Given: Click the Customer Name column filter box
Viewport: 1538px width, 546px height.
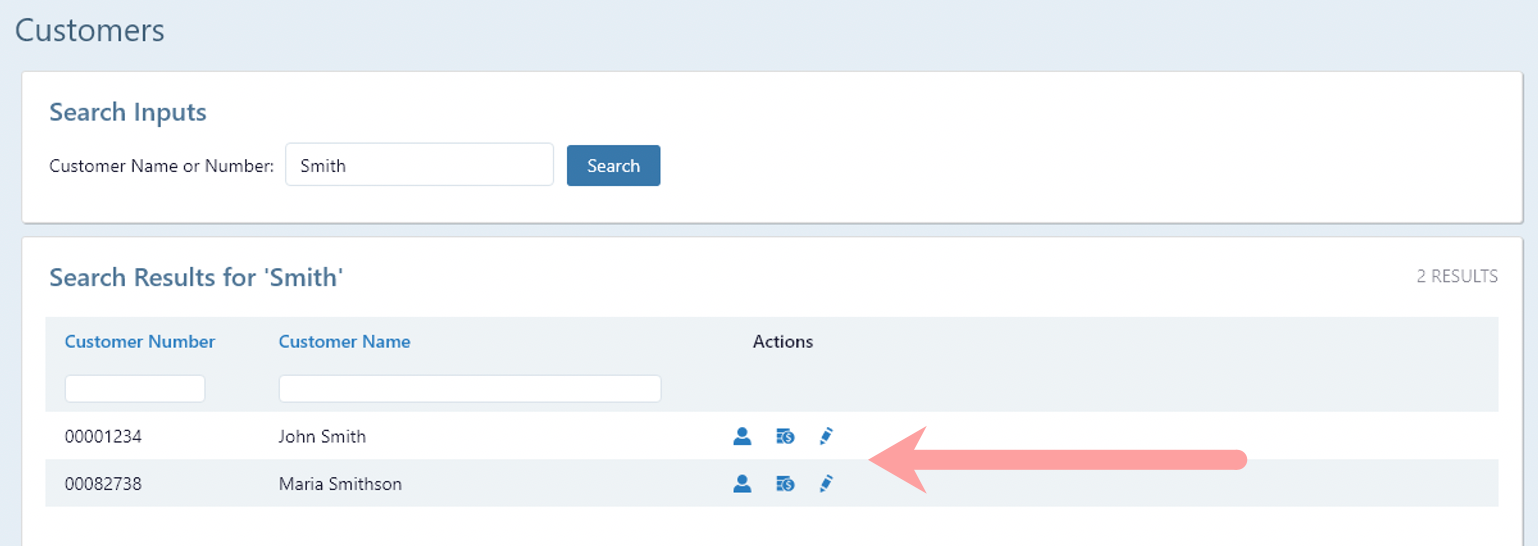Looking at the screenshot, I should click(x=469, y=388).
